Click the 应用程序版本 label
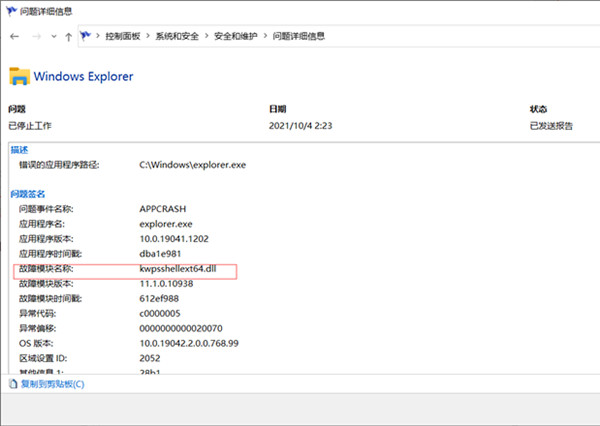Viewport: 600px width, 426px height. click(46, 239)
